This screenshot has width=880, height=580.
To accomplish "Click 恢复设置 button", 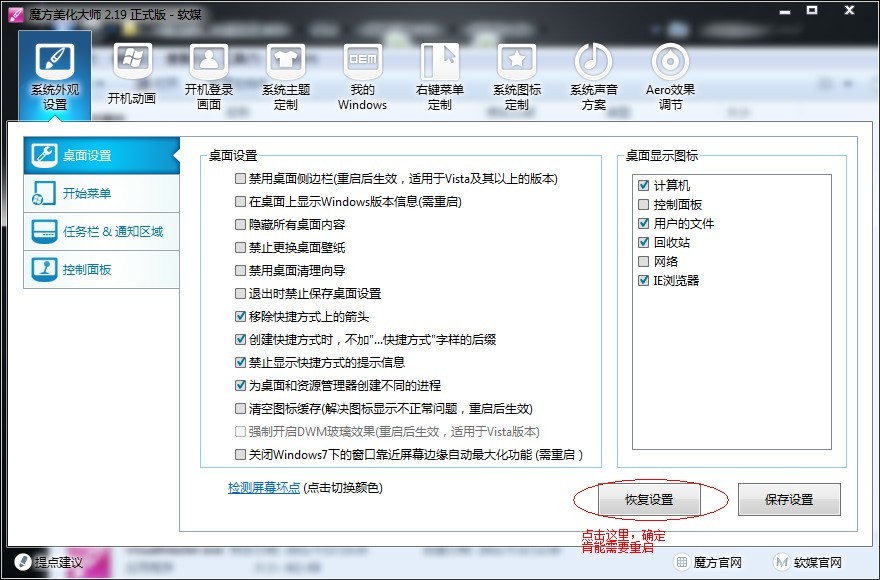I will tap(649, 500).
